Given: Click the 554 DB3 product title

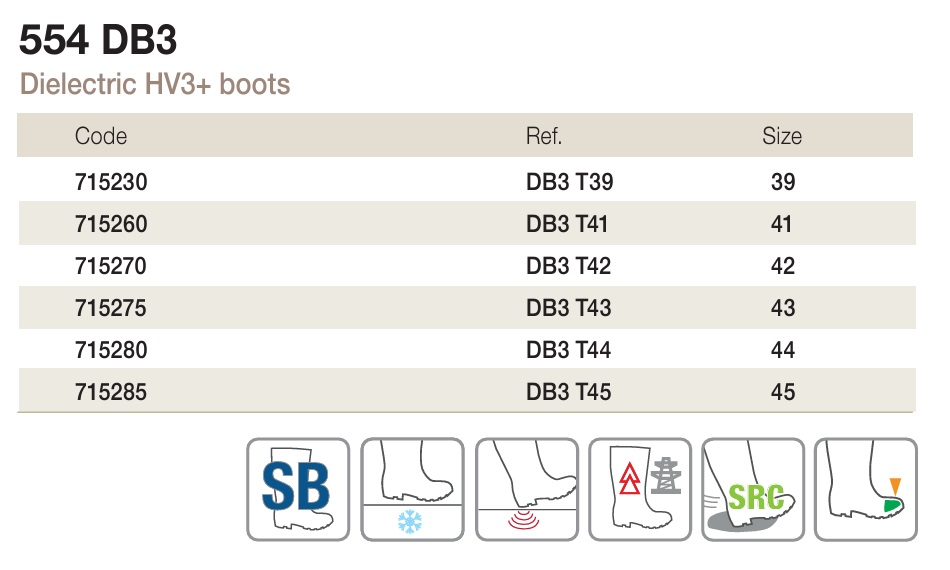Looking at the screenshot, I should pos(98,40).
